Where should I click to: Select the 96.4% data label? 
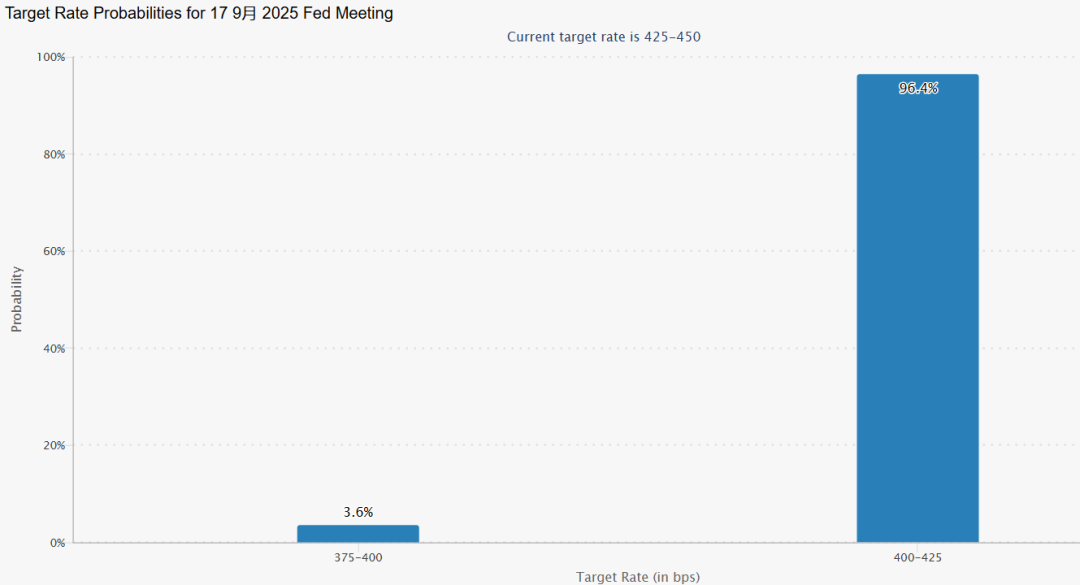(918, 88)
